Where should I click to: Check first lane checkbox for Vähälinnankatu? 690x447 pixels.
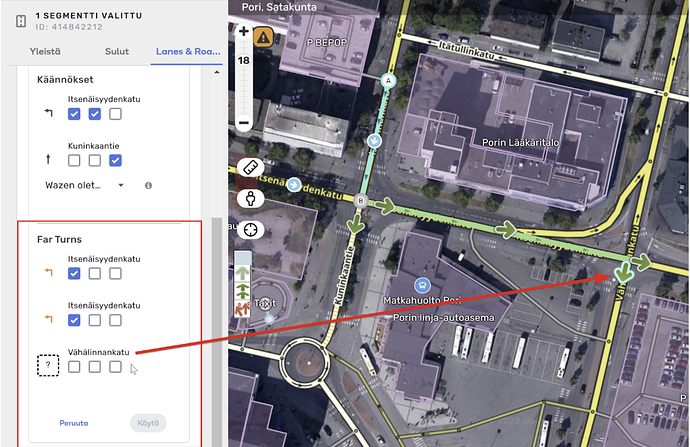click(74, 367)
